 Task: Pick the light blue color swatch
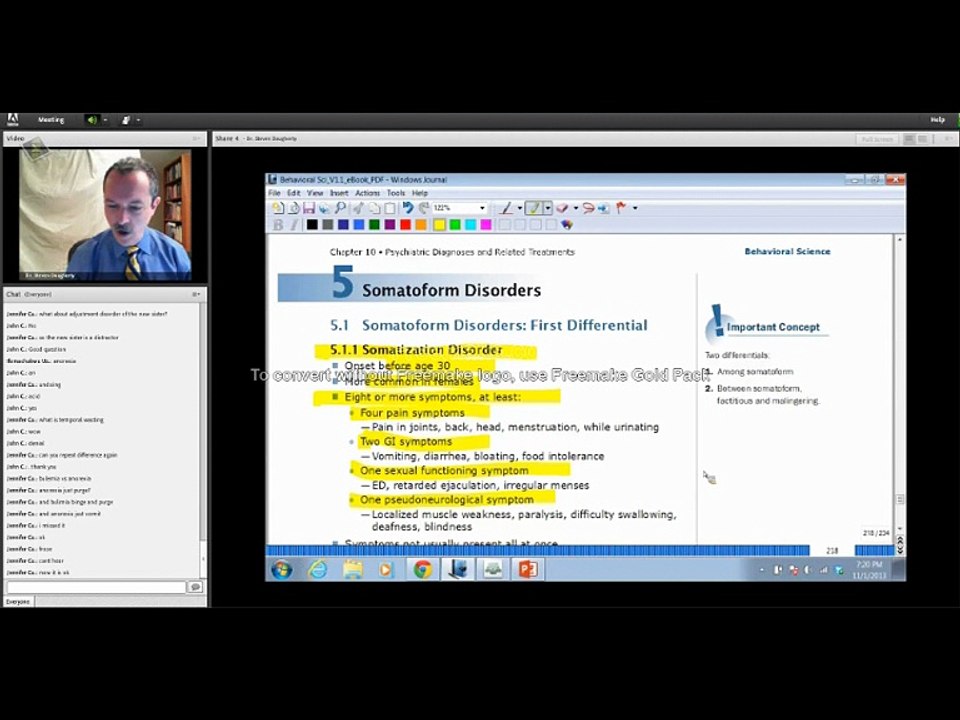click(x=358, y=225)
